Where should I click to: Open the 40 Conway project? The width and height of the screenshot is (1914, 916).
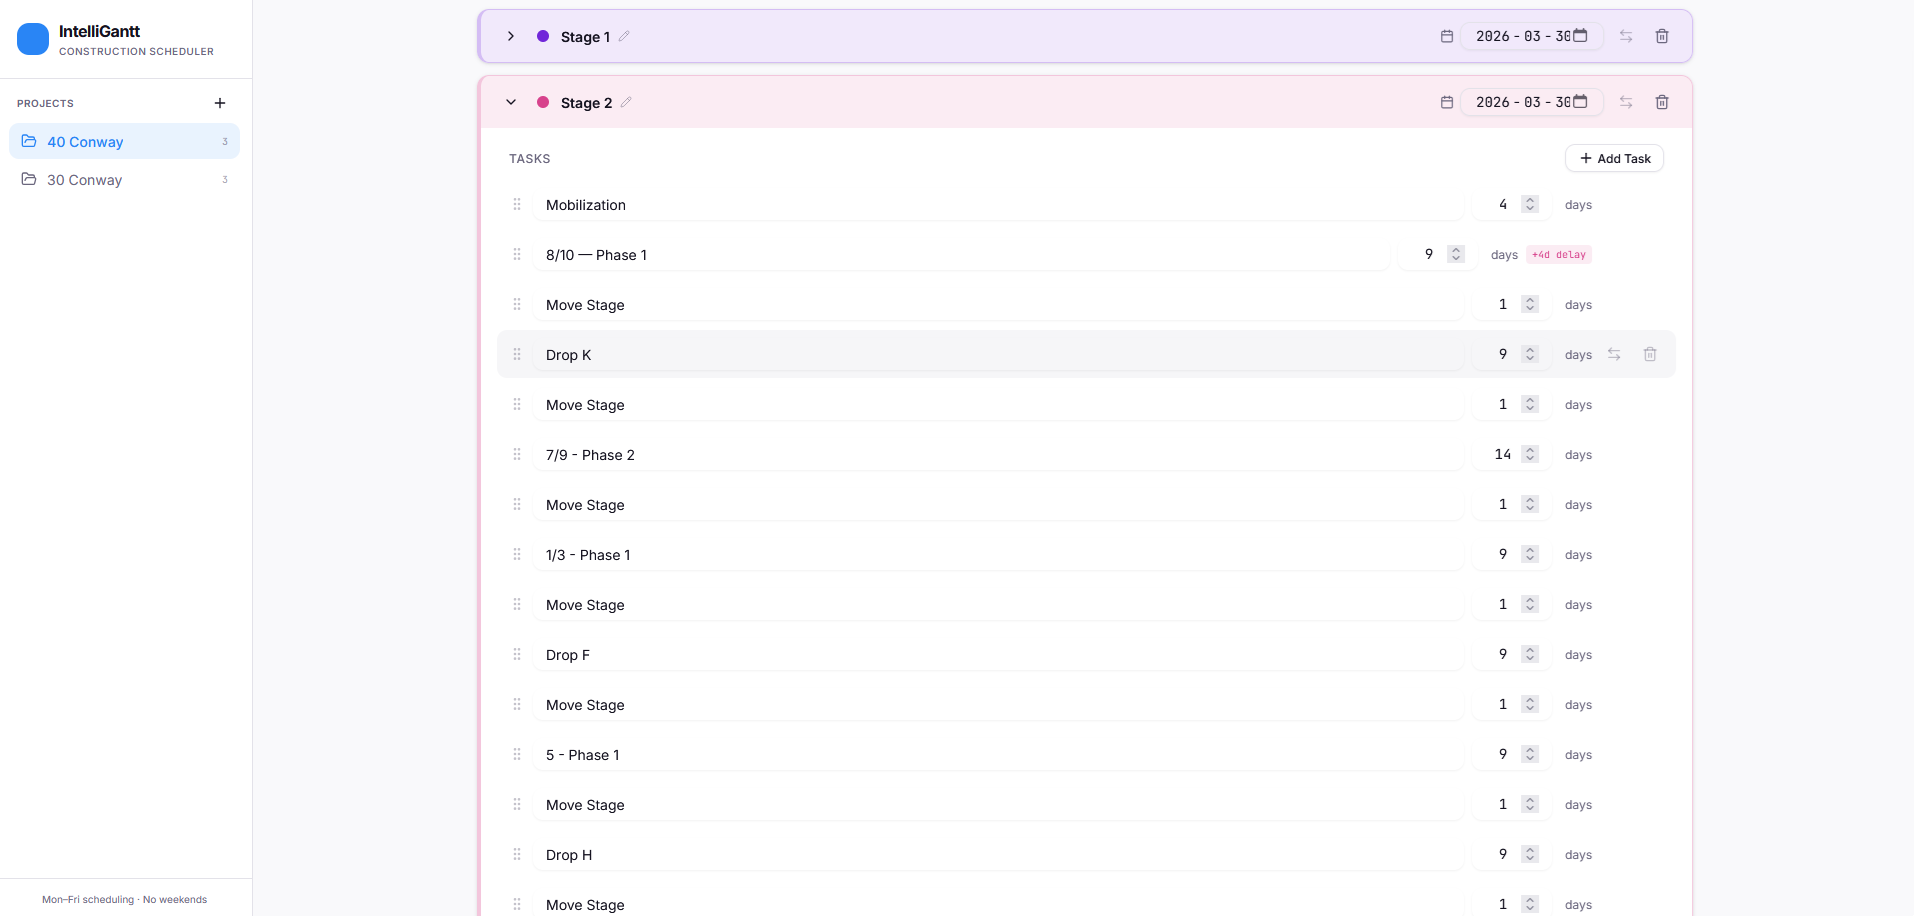pos(124,141)
